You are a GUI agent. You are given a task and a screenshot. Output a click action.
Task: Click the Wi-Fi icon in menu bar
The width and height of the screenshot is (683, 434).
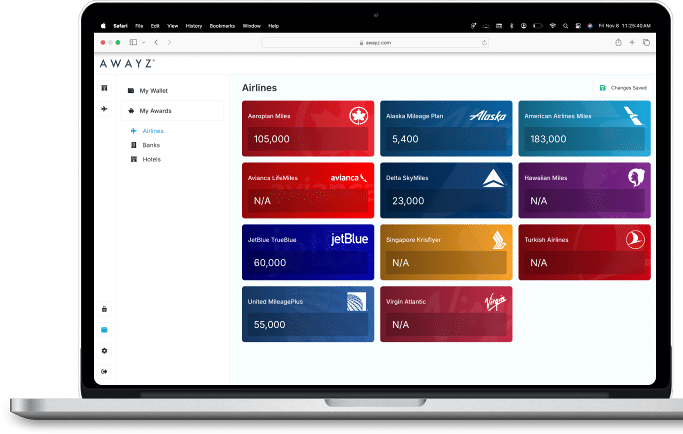pos(553,26)
